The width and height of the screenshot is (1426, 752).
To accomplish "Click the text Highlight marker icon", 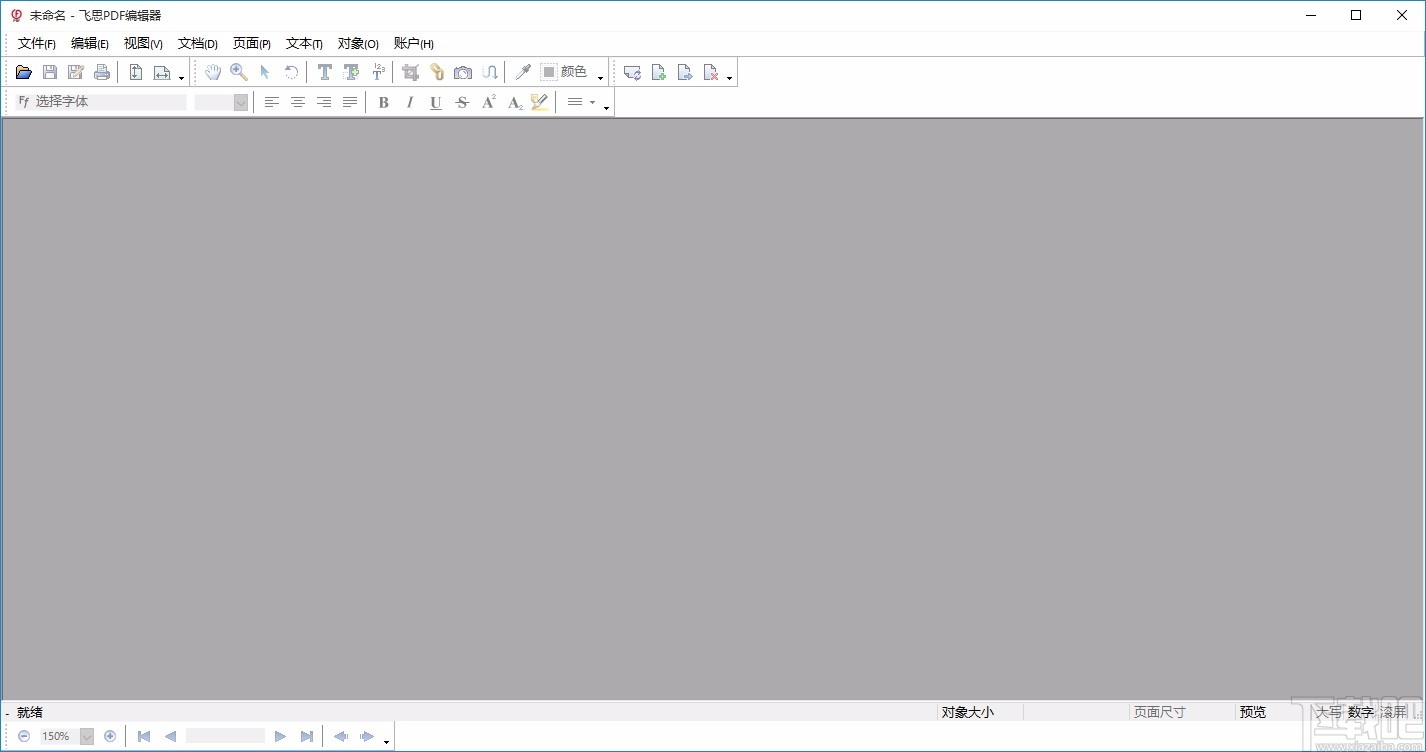I will 540,102.
